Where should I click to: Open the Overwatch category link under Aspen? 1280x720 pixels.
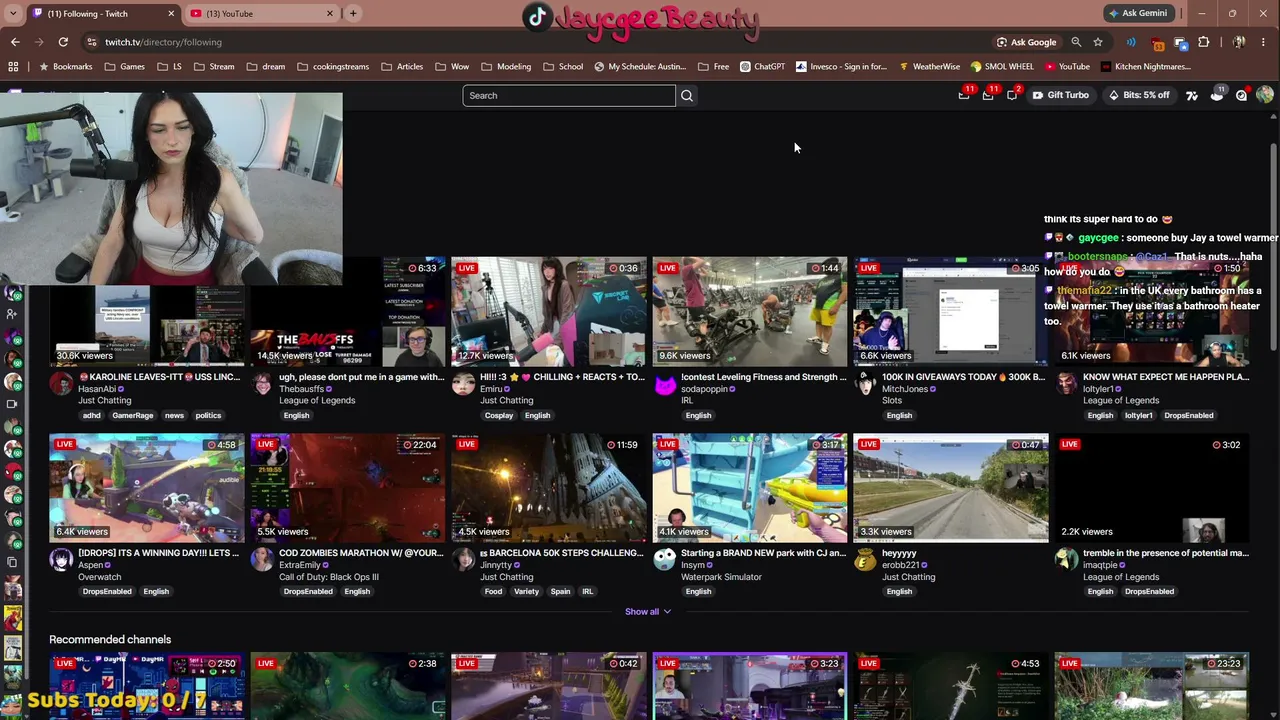pos(100,577)
